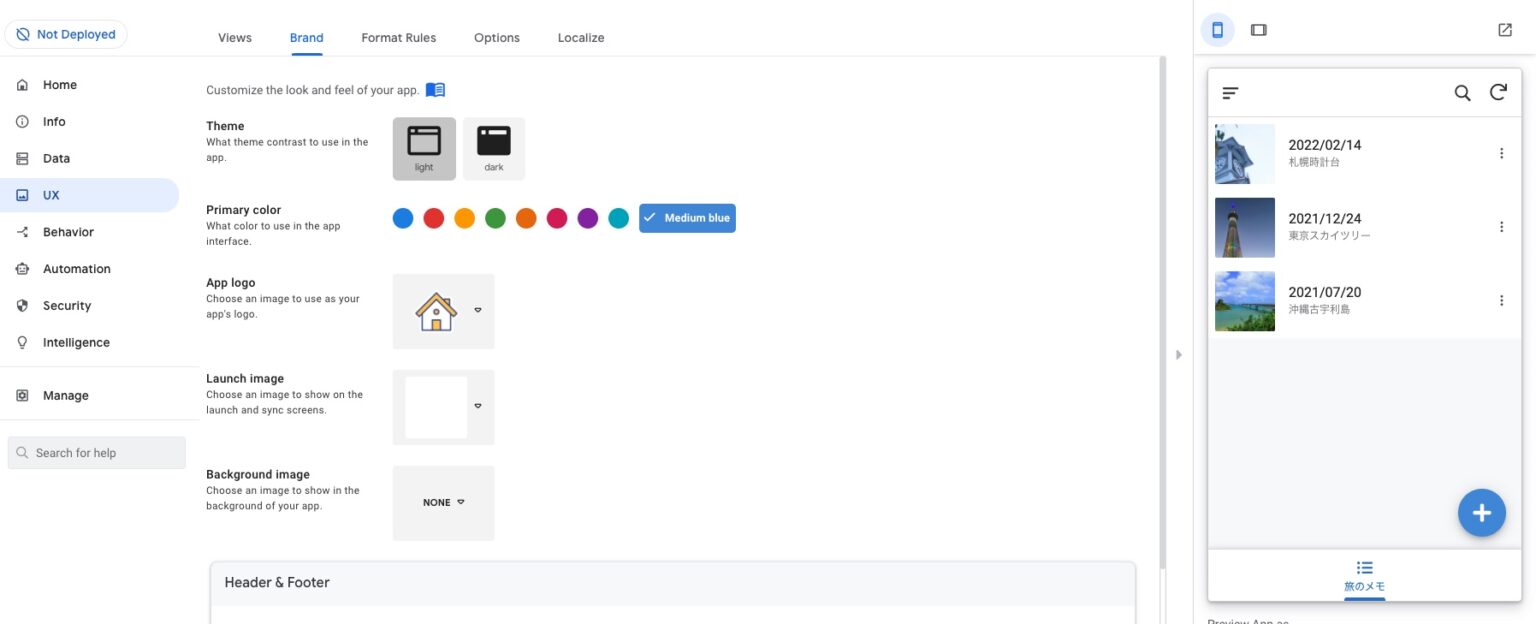Screen dimensions: 1536x624
Task: Open the Localize tab
Action: coord(581,37)
